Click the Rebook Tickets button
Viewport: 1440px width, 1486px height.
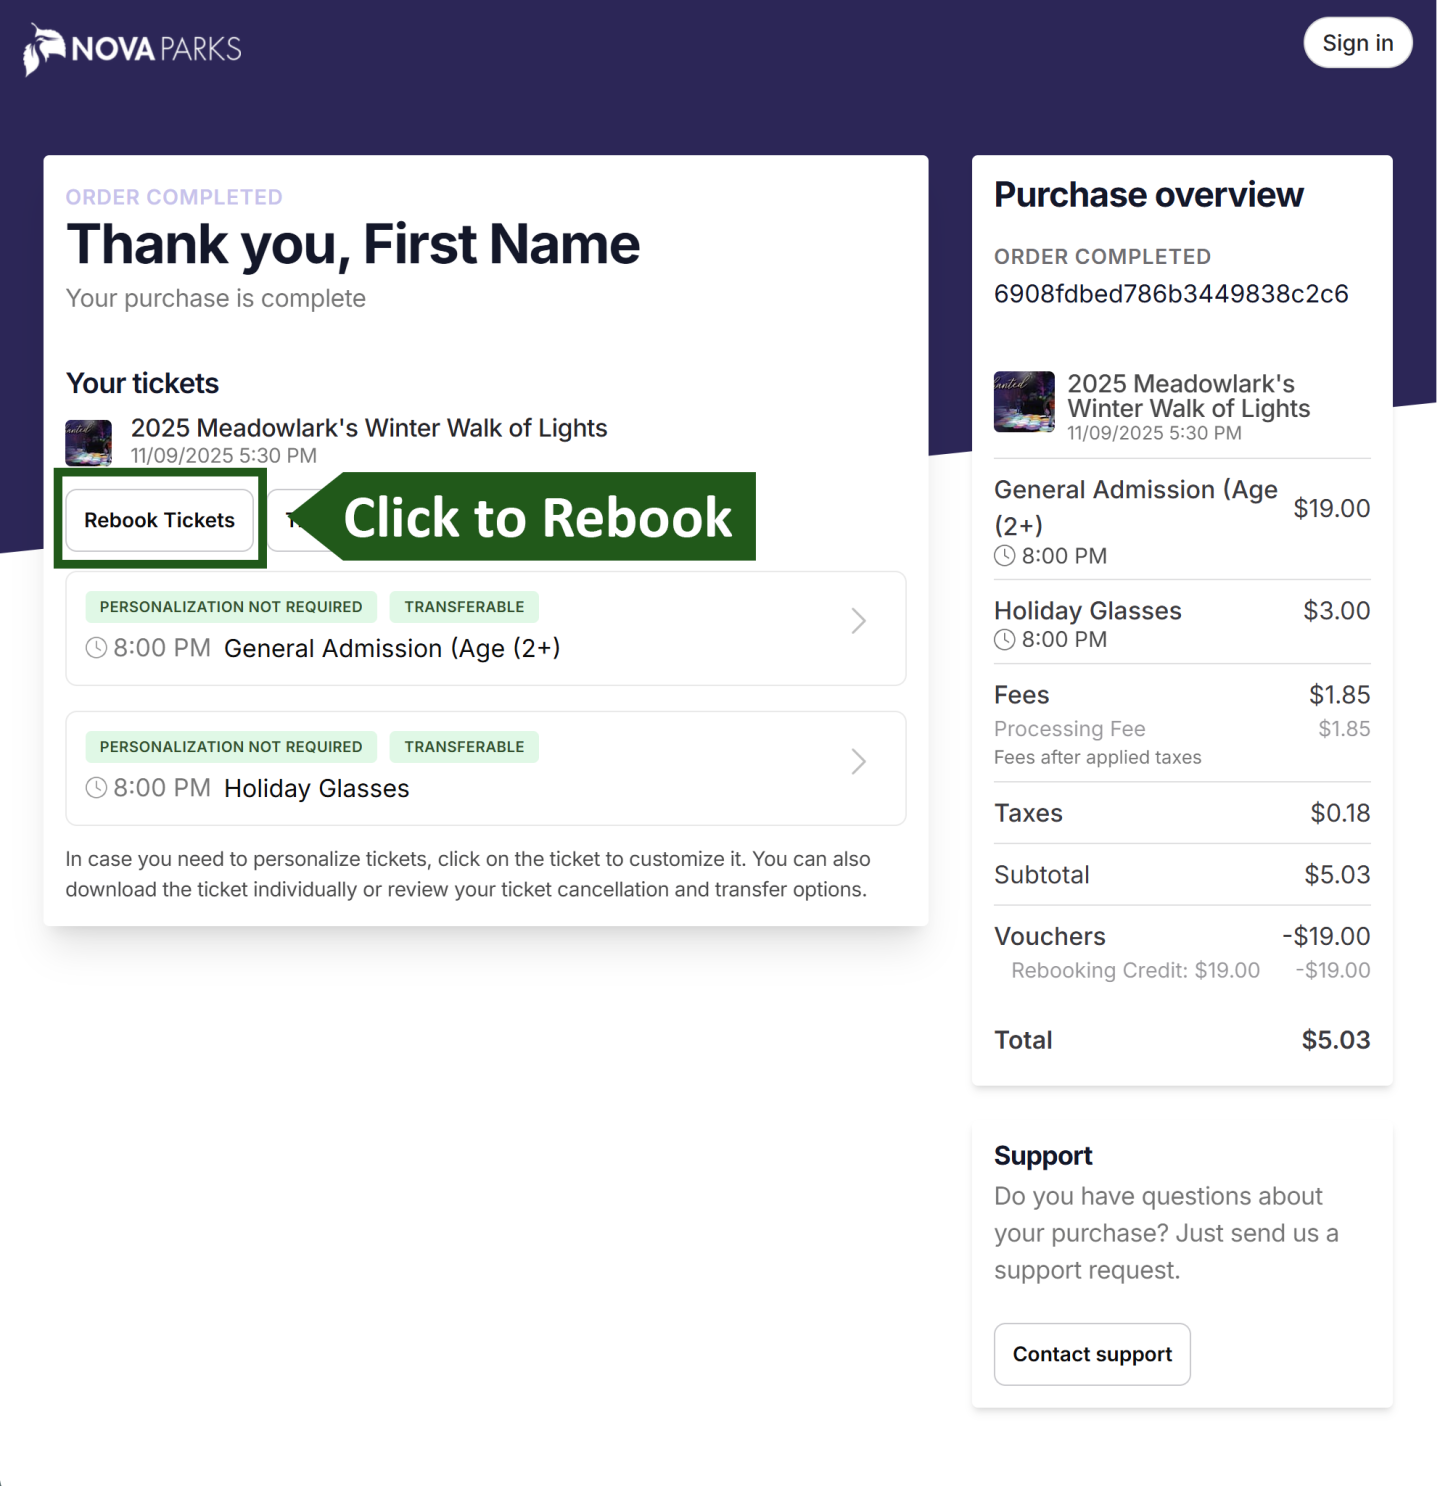(159, 519)
